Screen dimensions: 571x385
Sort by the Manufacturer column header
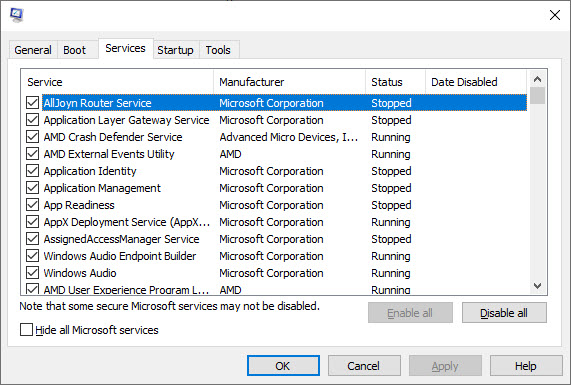coord(290,82)
